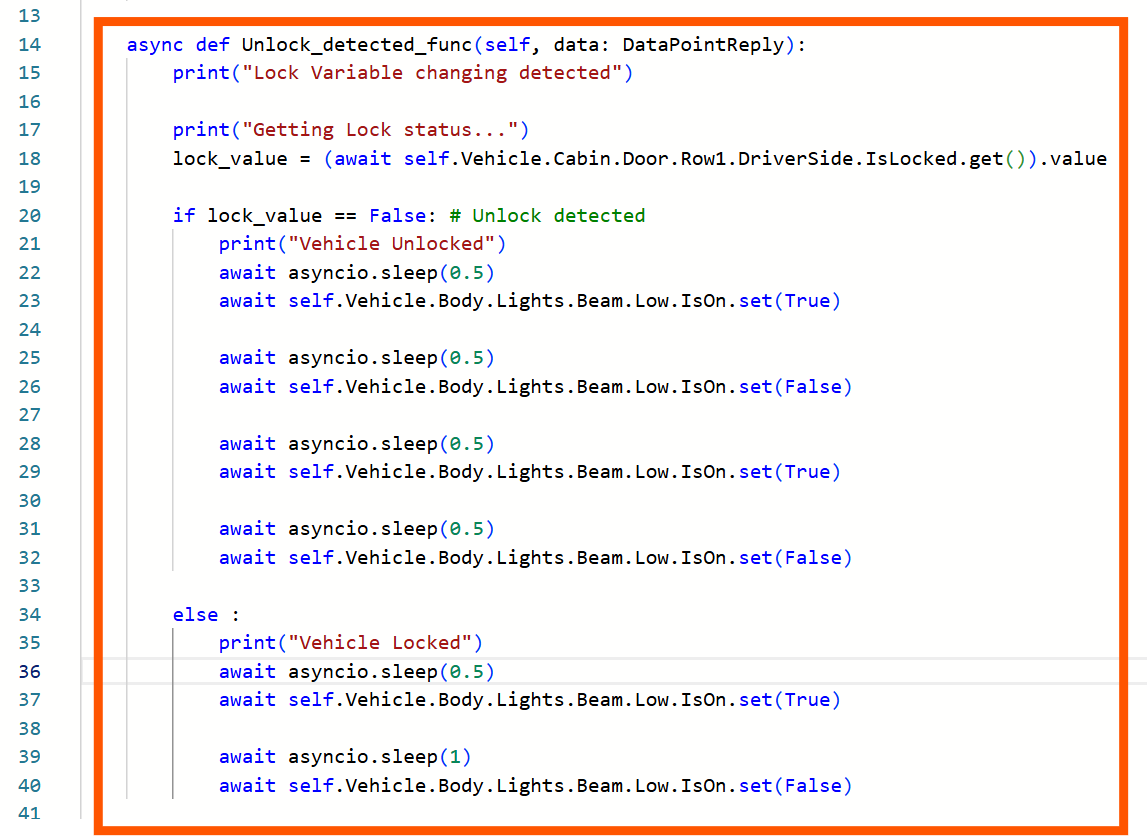The height and width of the screenshot is (836, 1147).
Task: Click the False keyword on line 20
Action: (397, 216)
